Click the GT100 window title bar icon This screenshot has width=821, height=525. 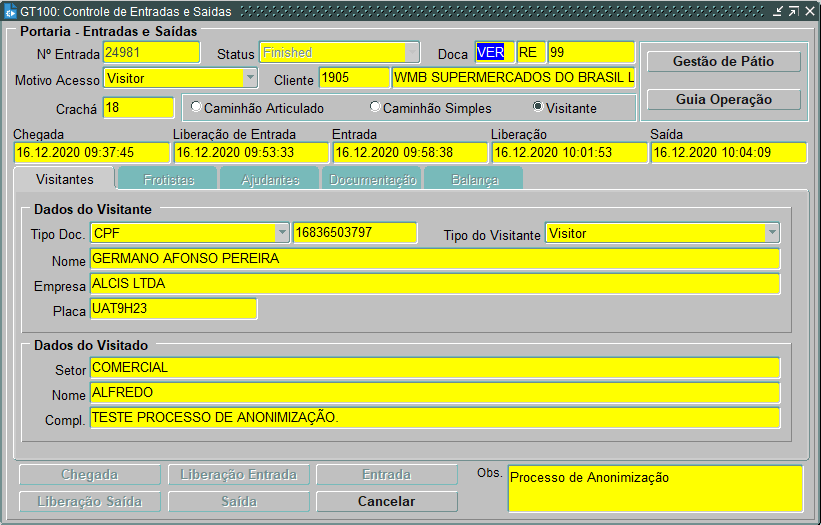point(10,11)
